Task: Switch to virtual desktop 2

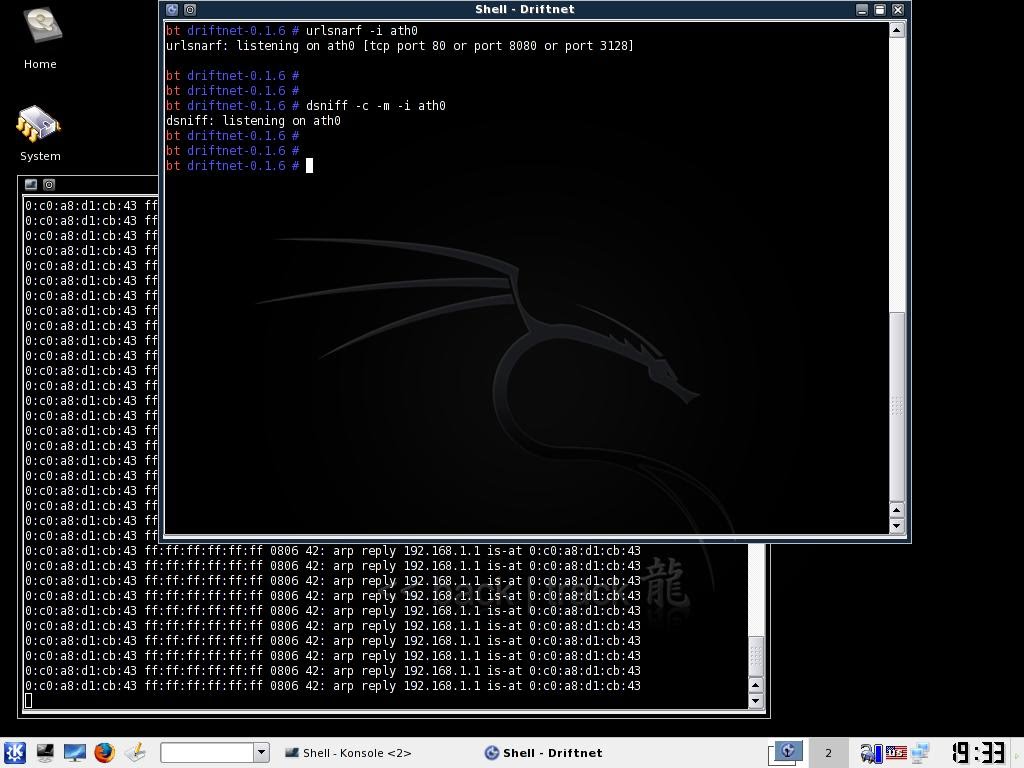Action: pyautogui.click(x=828, y=753)
